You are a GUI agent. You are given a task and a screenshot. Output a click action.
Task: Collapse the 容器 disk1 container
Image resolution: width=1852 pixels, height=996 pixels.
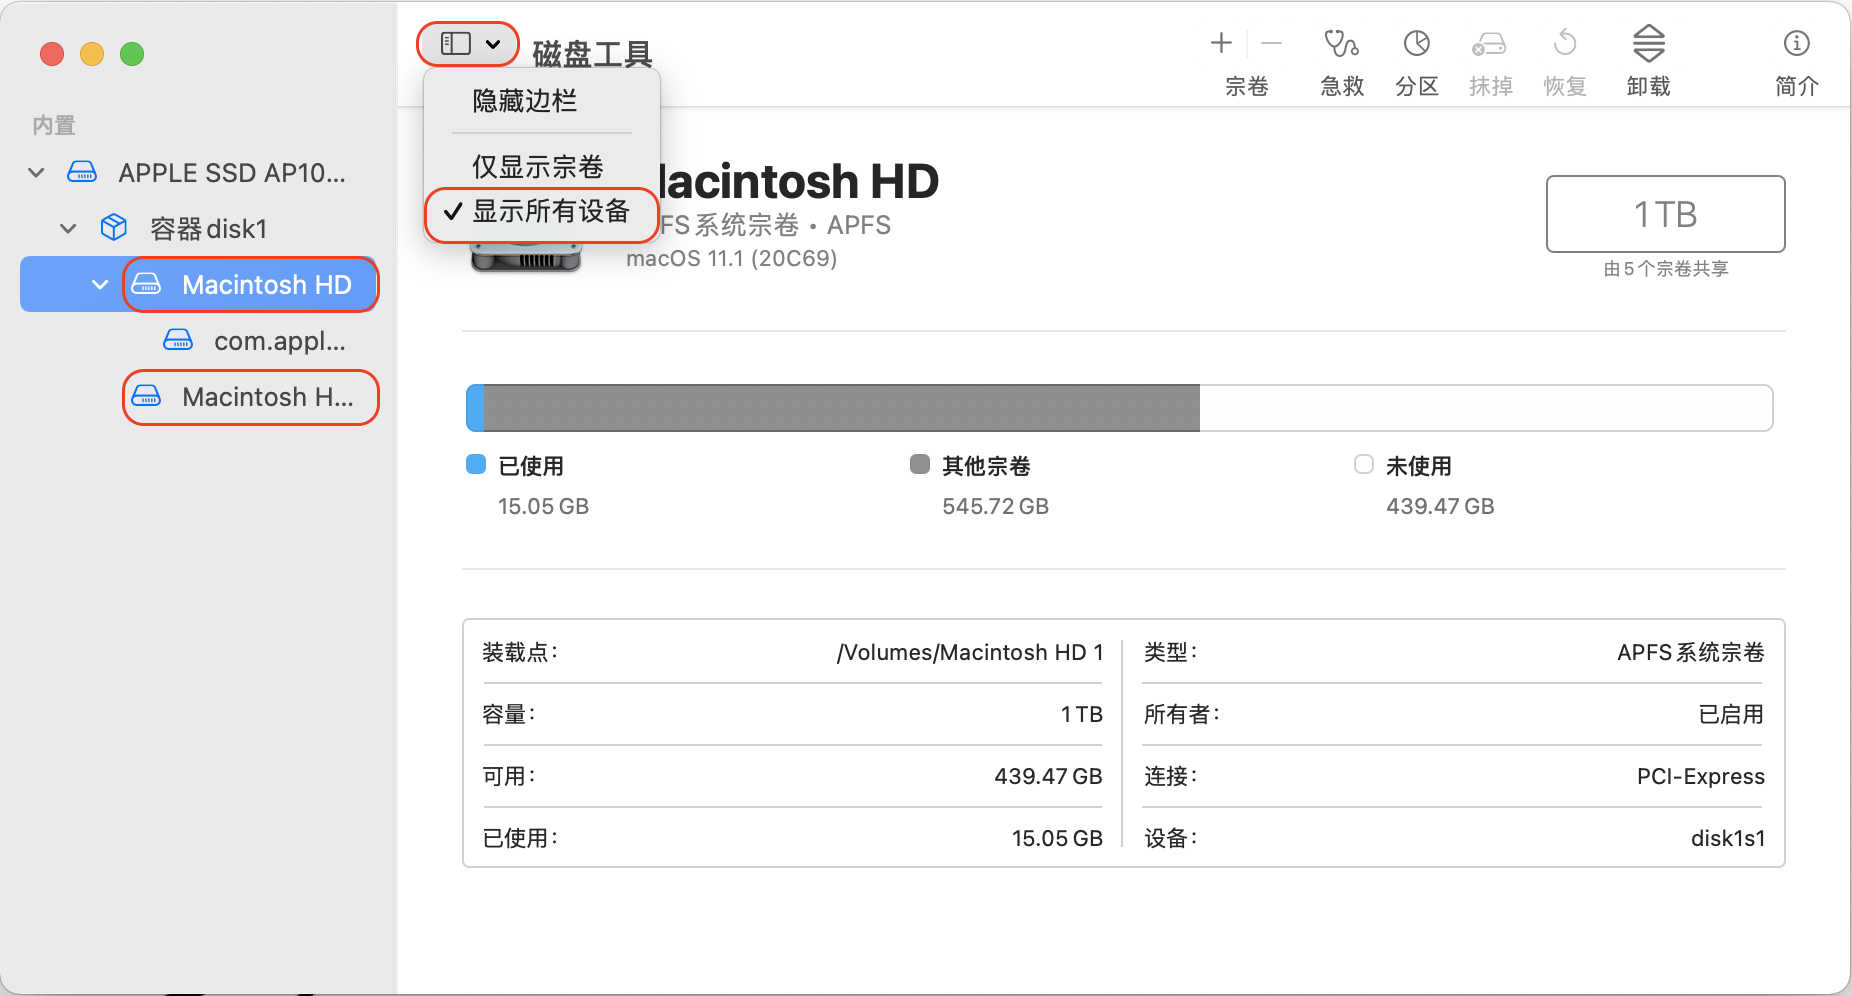pos(68,229)
